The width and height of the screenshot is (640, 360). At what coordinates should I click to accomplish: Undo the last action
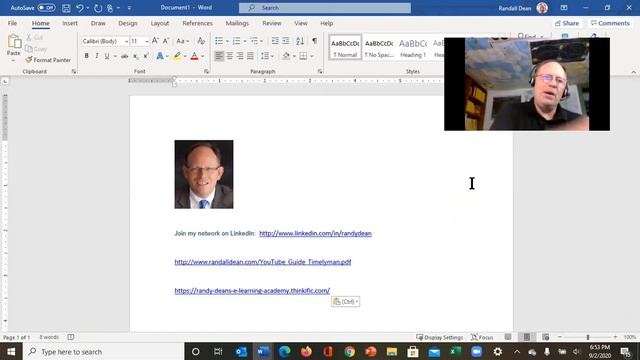click(x=80, y=8)
